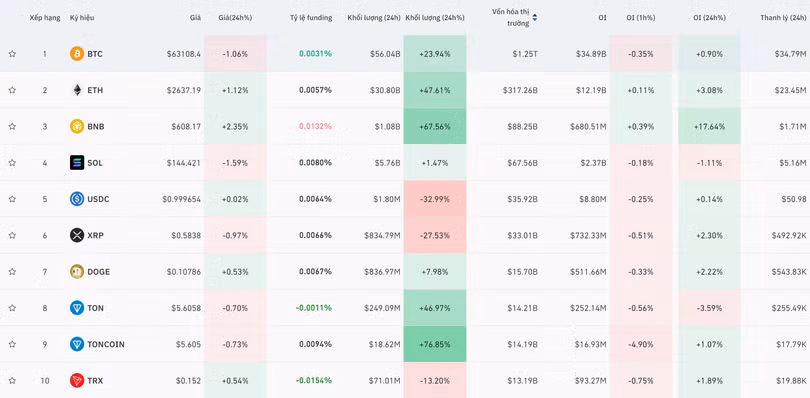Open the DOGE symbol link
Viewport: 810px width, 398px height.
pyautogui.click(x=99, y=271)
